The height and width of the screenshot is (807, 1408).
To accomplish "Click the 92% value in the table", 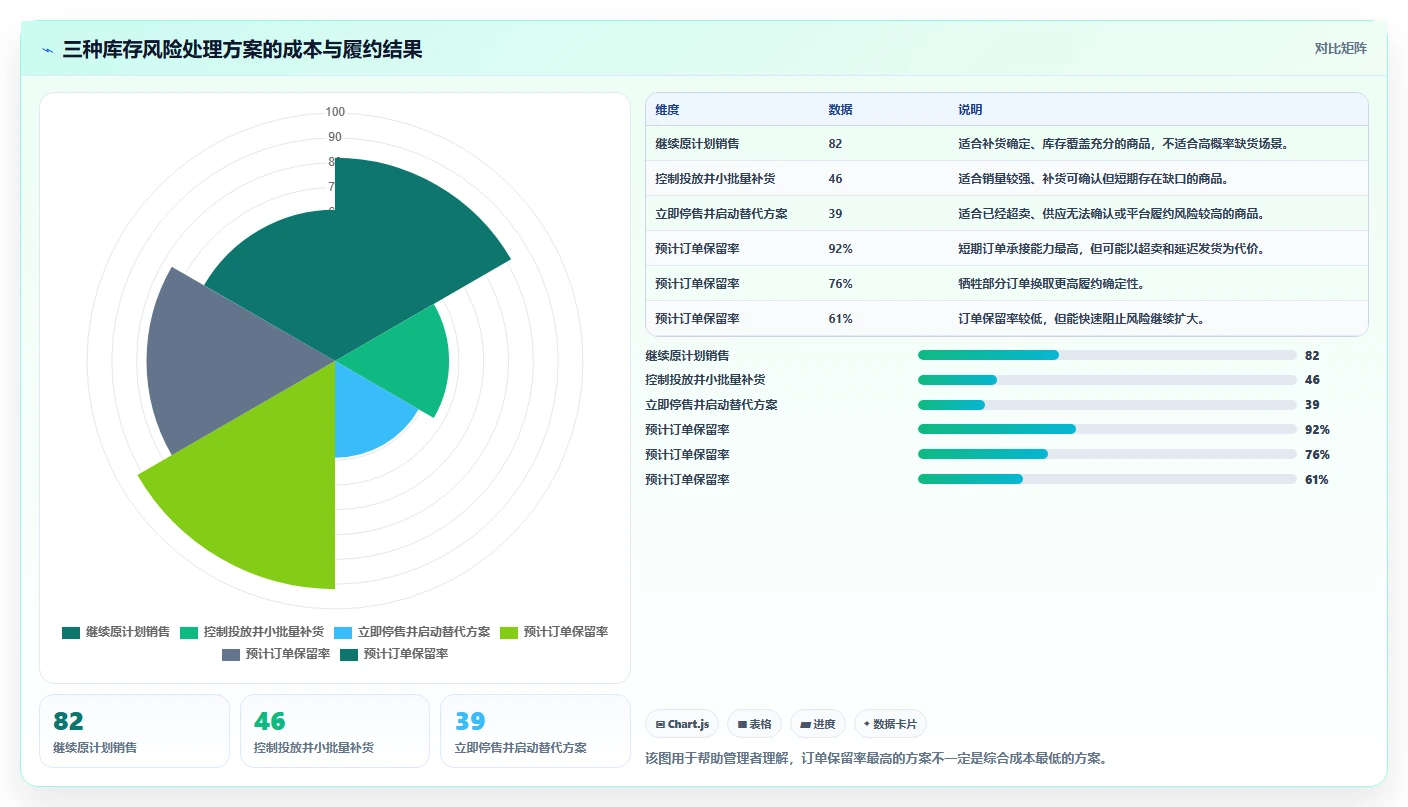I will tap(841, 249).
